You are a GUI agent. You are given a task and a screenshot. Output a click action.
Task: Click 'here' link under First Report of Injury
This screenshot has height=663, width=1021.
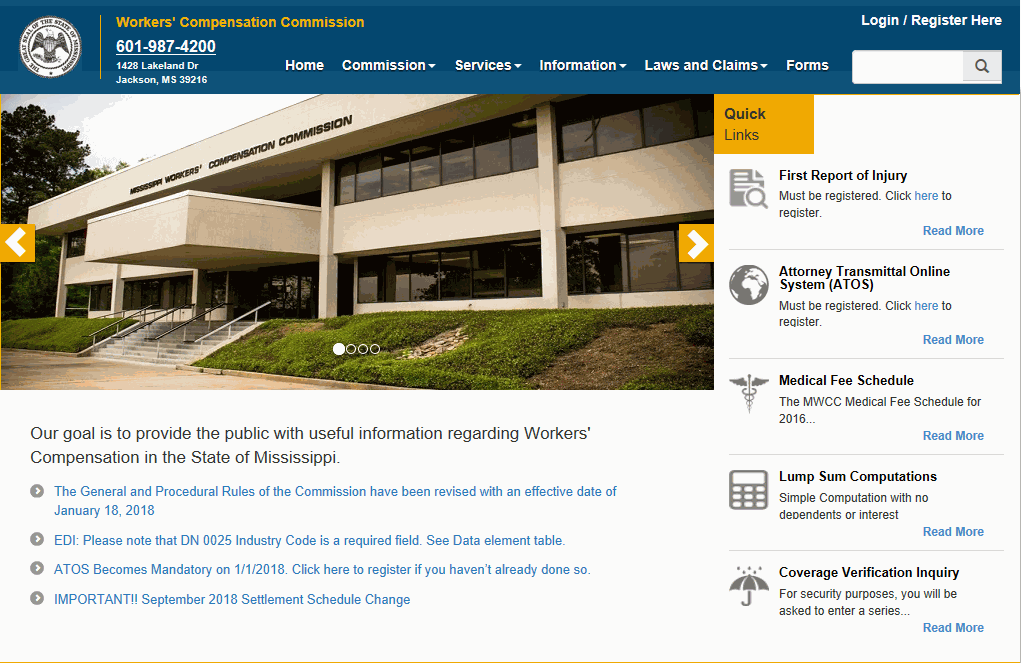click(x=926, y=195)
